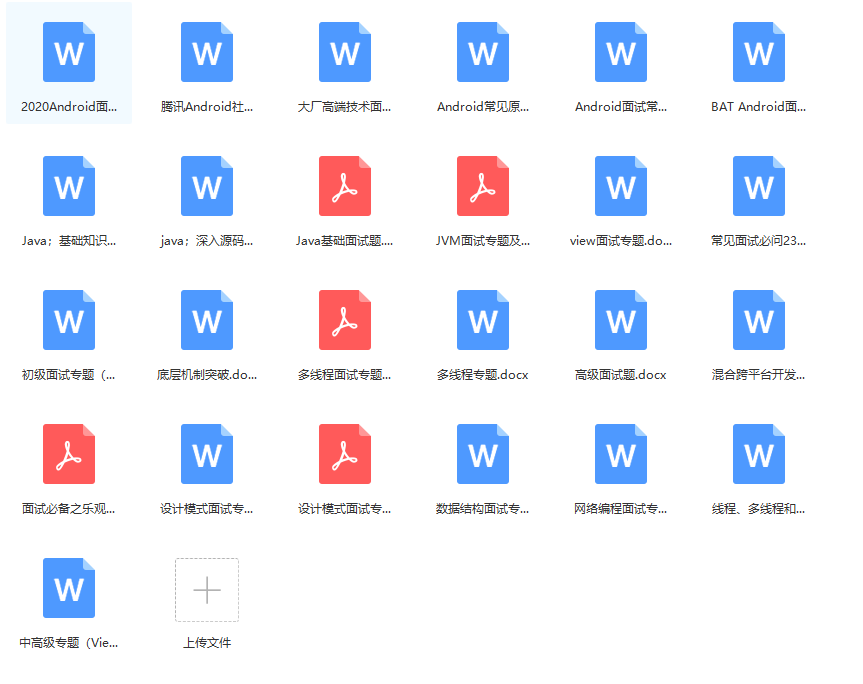Viewport: 863px width, 684px height.
Task: Select the Android面试常... Word icon
Action: (621, 52)
